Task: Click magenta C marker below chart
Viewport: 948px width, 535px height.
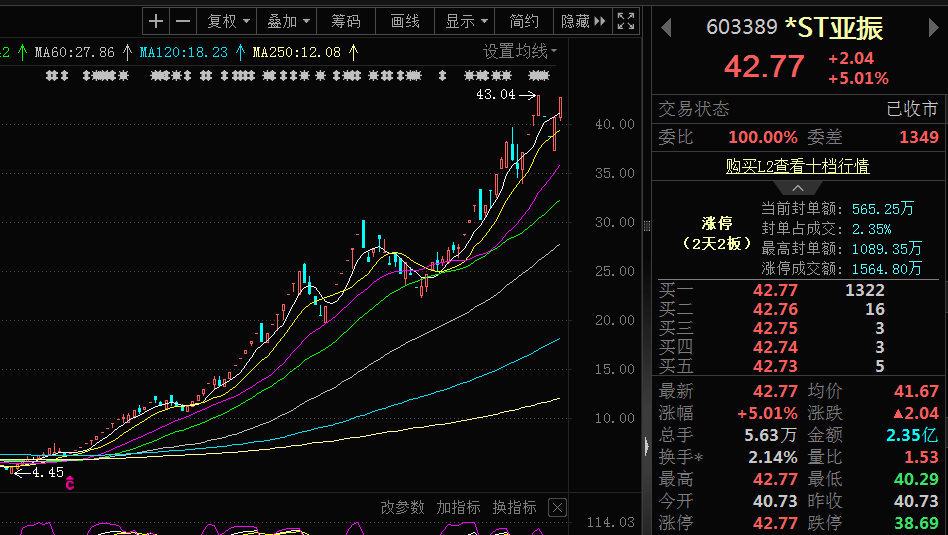Action: 70,482
